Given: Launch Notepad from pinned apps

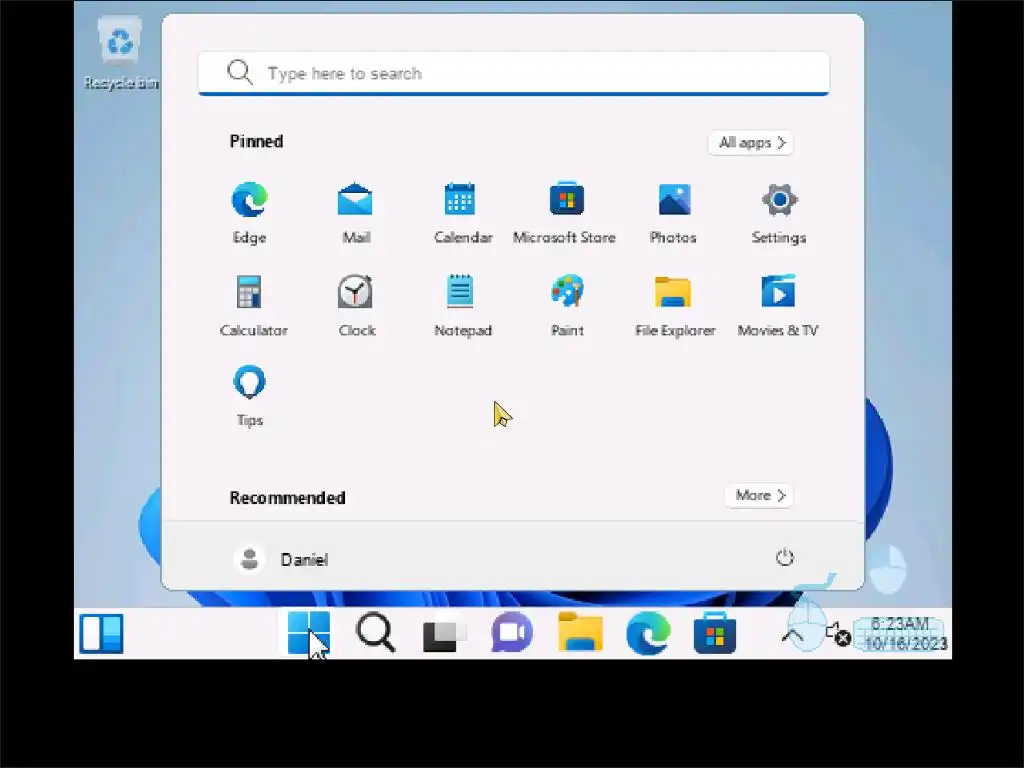Looking at the screenshot, I should pyautogui.click(x=462, y=306).
